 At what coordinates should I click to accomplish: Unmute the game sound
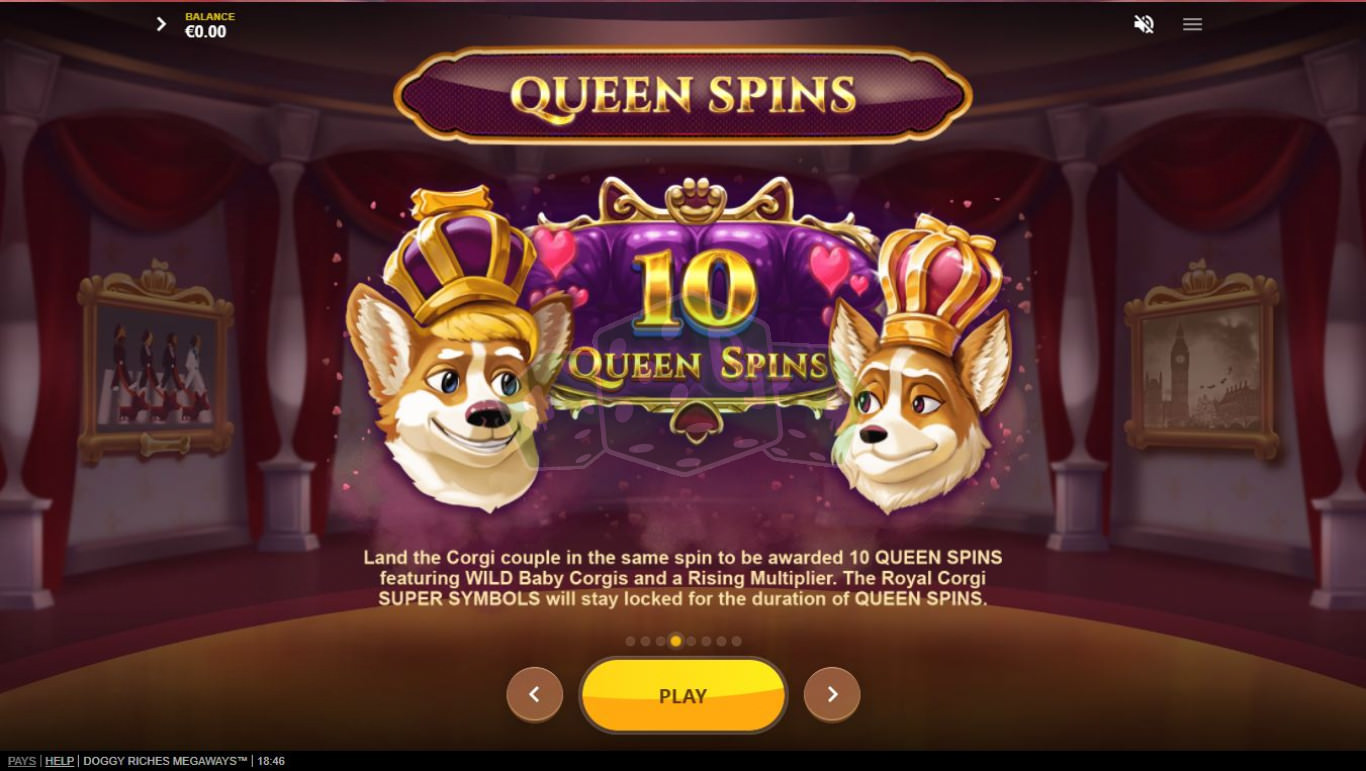(x=1144, y=24)
